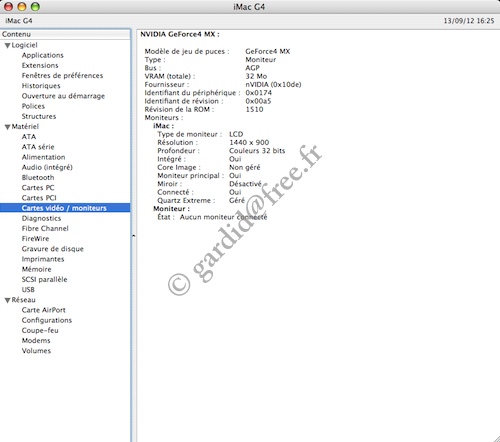Click the nVIDIA (0x10de) vendor value
The height and width of the screenshot is (442, 500).
[x=273, y=84]
